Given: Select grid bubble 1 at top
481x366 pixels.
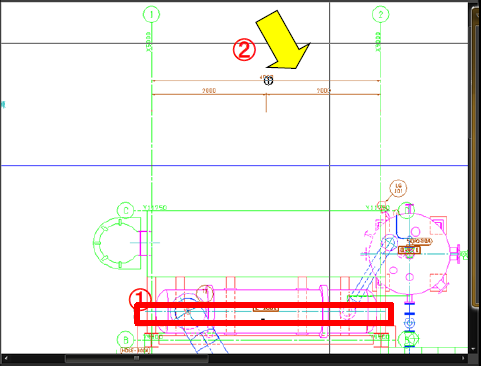Looking at the screenshot, I should [x=151, y=14].
